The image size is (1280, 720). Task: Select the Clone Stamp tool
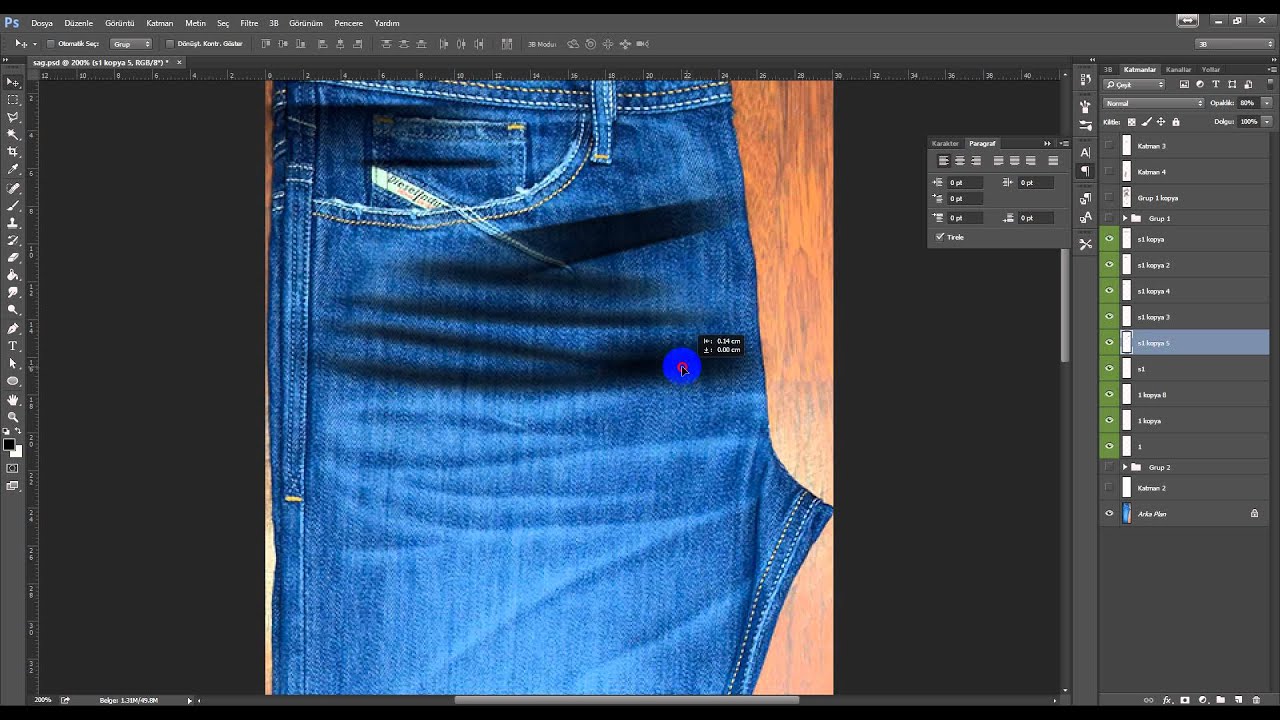[13, 222]
